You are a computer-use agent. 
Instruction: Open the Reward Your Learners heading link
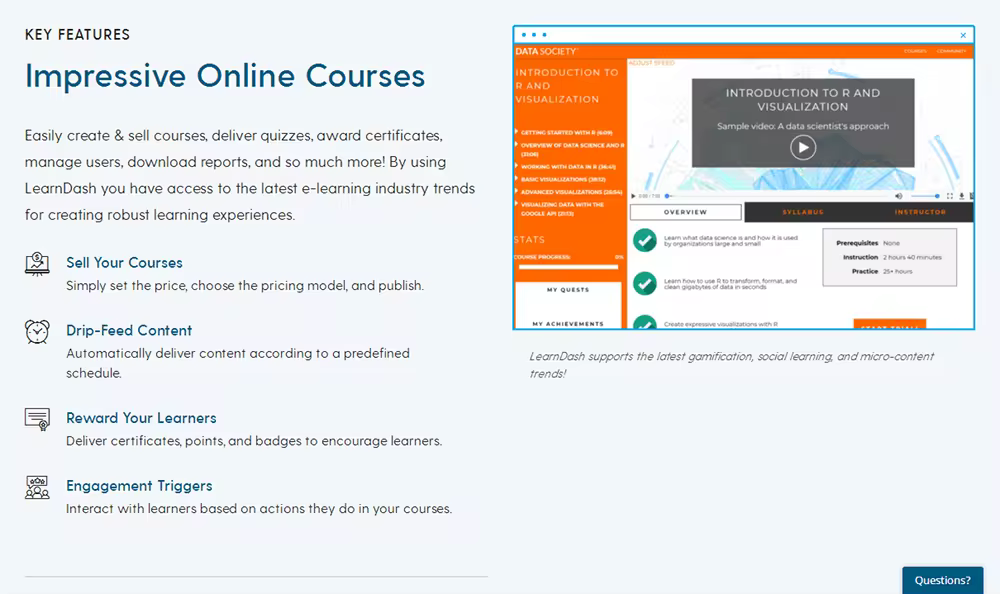141,418
